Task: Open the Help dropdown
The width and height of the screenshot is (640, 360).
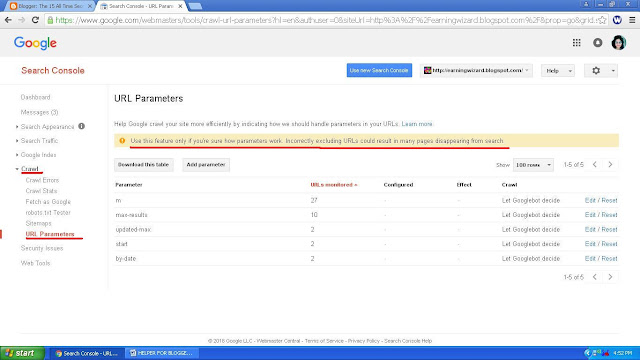Action: tap(558, 71)
